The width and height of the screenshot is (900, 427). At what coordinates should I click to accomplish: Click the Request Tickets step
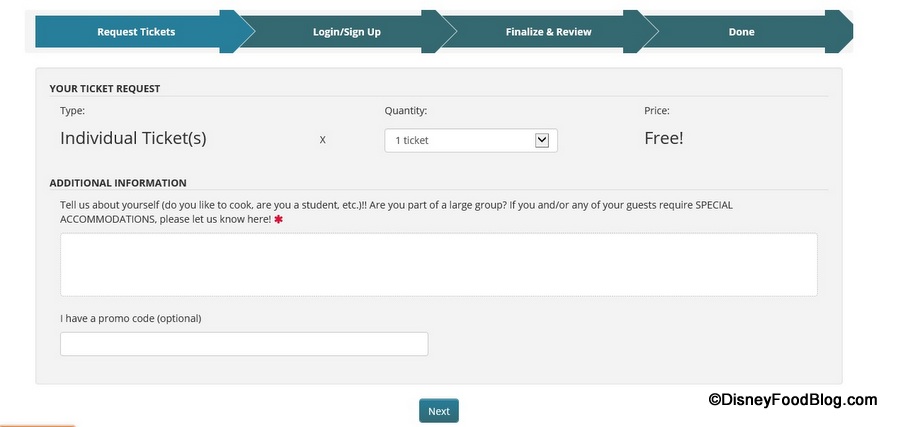(x=136, y=32)
